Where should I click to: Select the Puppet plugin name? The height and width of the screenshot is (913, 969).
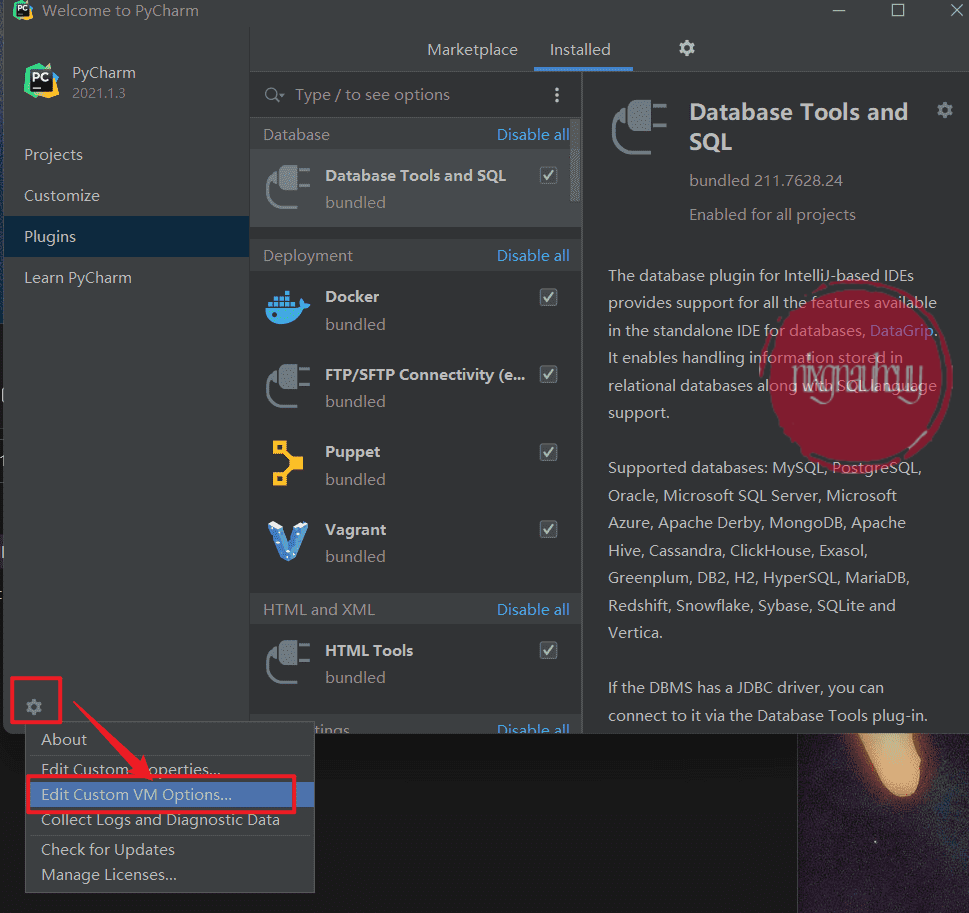click(x=352, y=452)
